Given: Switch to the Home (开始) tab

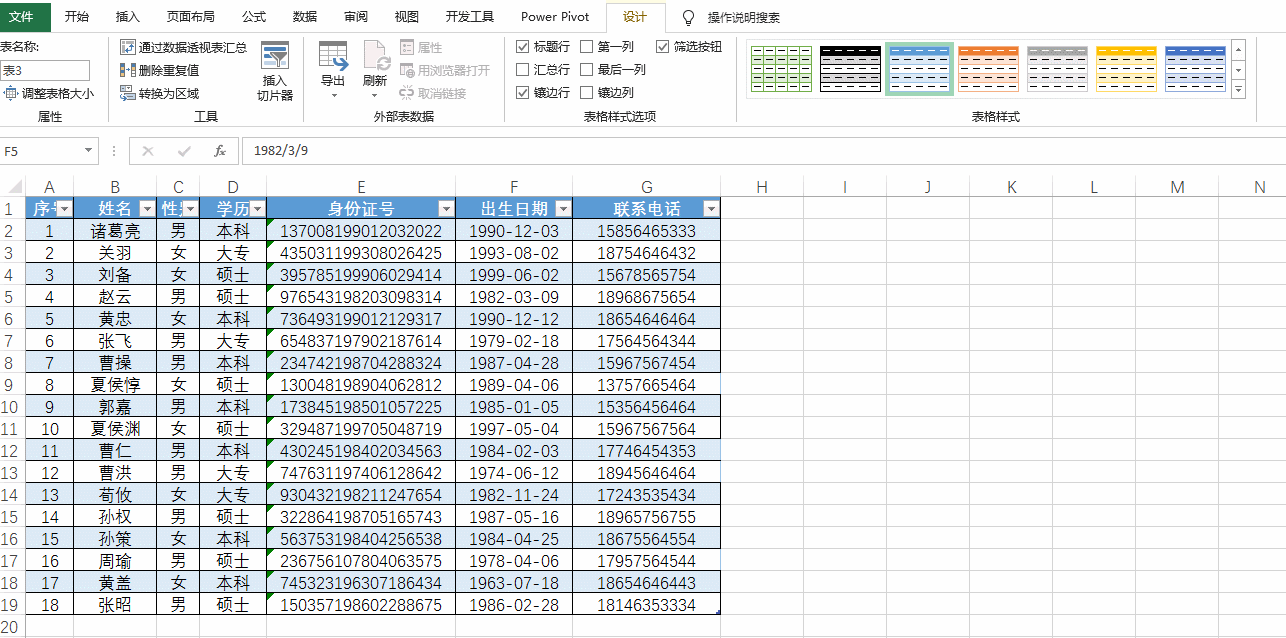Looking at the screenshot, I should coord(77,17).
